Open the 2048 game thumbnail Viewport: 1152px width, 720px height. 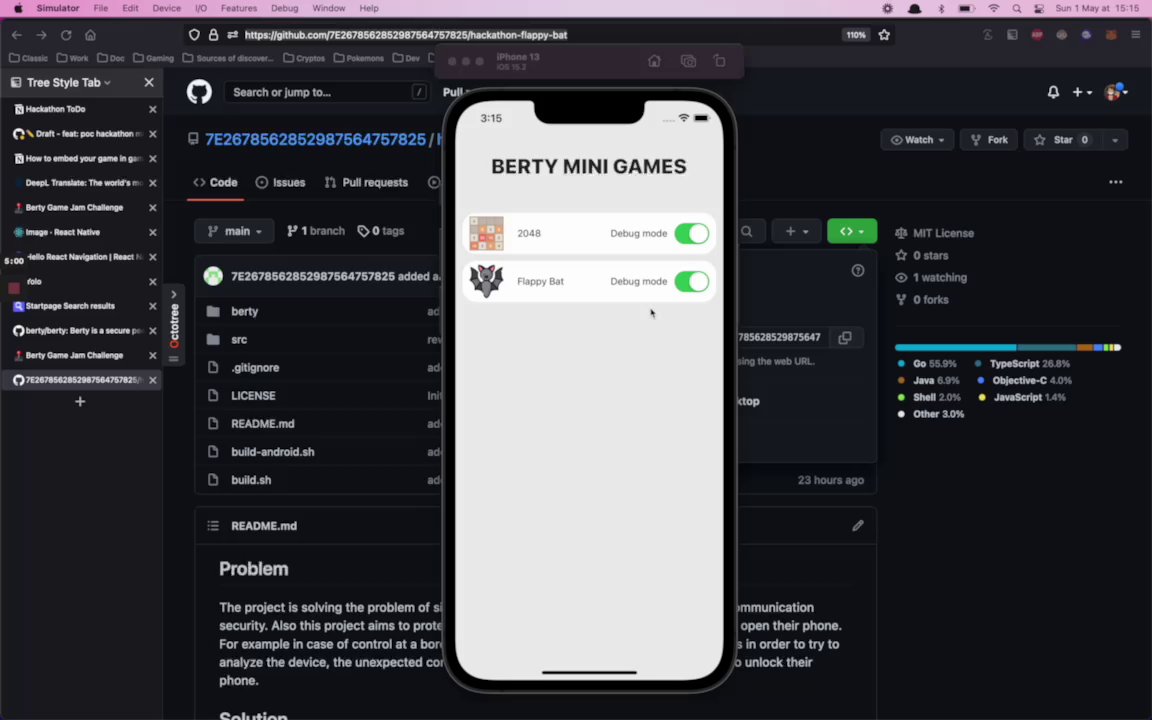coord(486,234)
